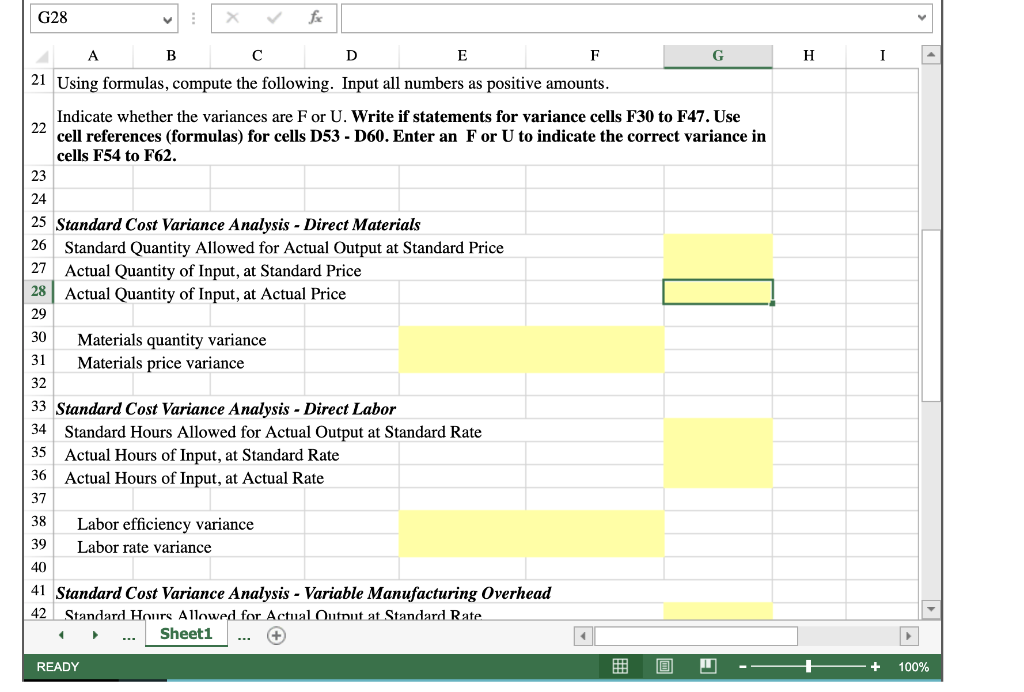Cancel entry with the X formula bar icon
This screenshot has height=692, width=1024.
click(232, 18)
